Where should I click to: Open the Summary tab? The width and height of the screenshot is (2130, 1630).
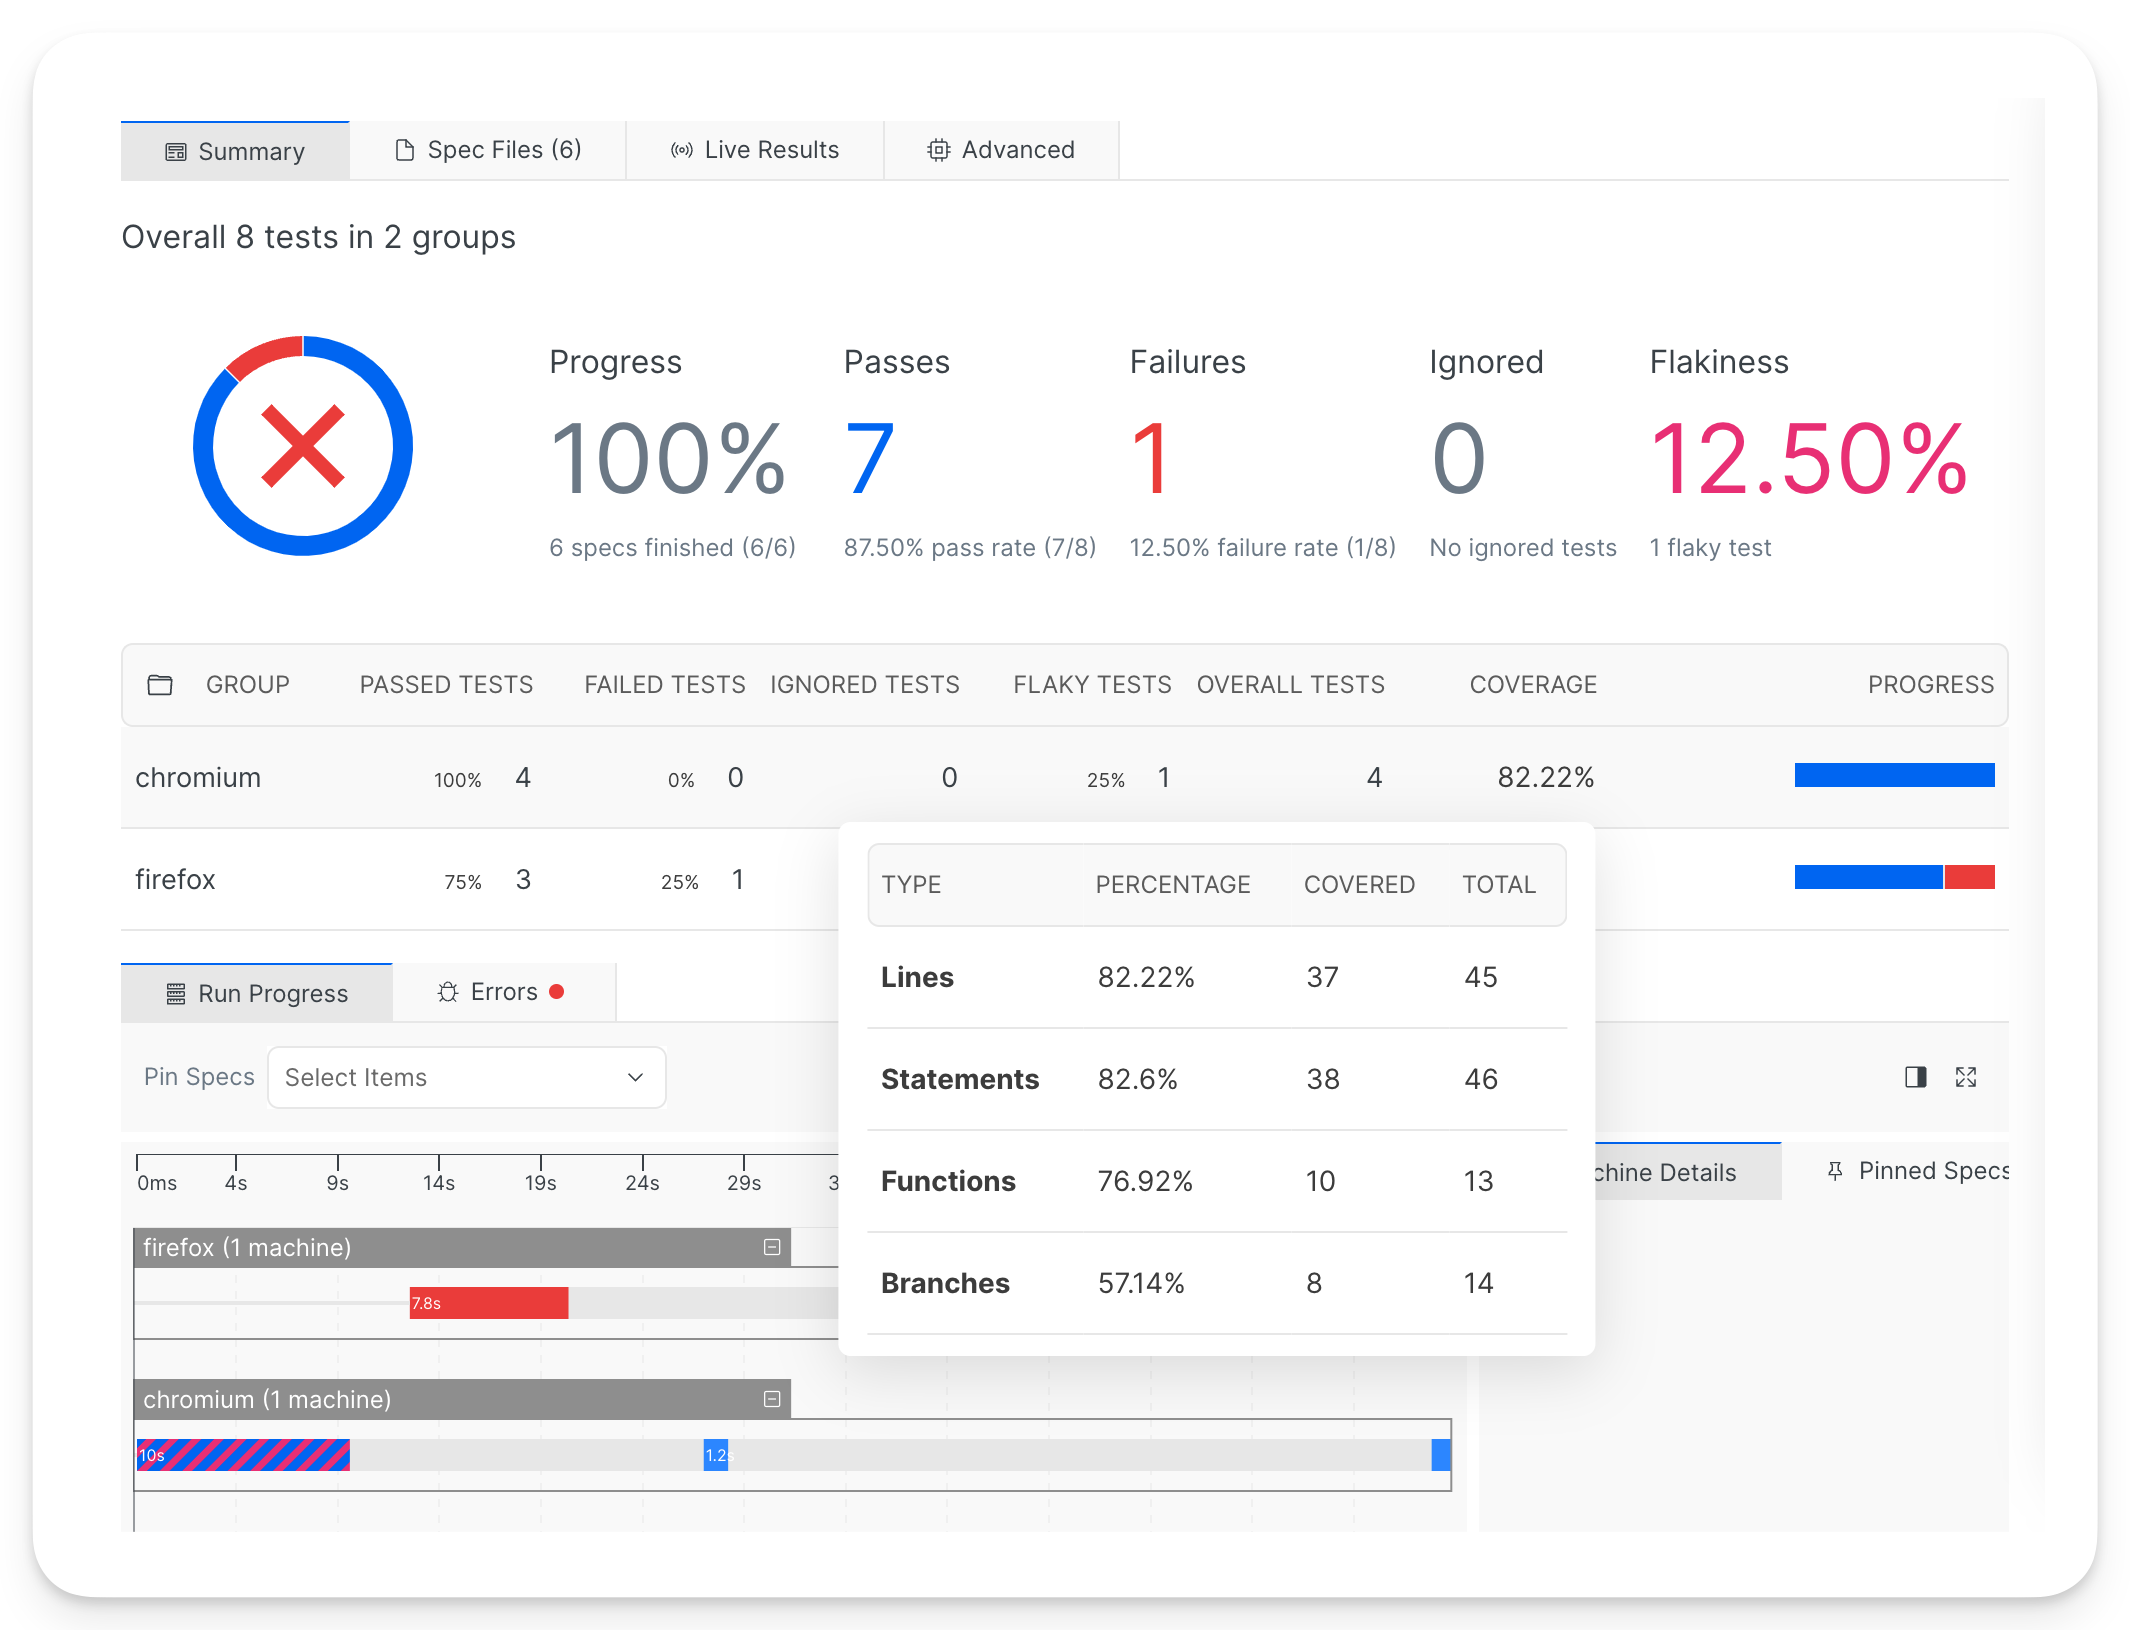click(x=235, y=151)
